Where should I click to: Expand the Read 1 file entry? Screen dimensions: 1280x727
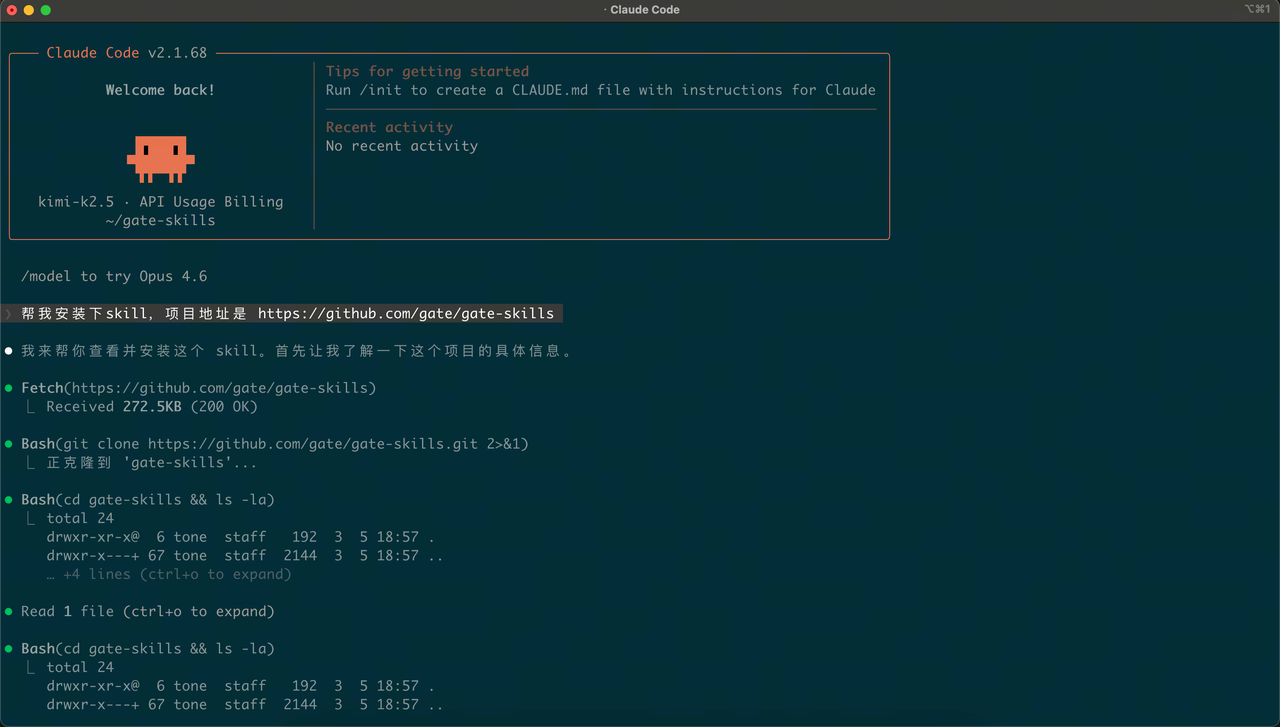pyautogui.click(x=147, y=612)
